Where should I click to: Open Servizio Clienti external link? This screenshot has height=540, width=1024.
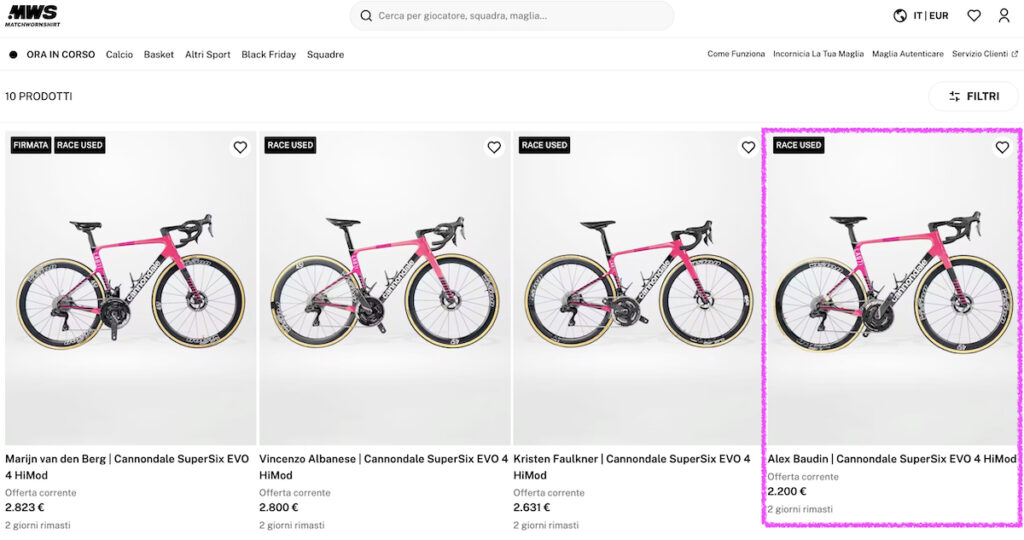point(984,54)
